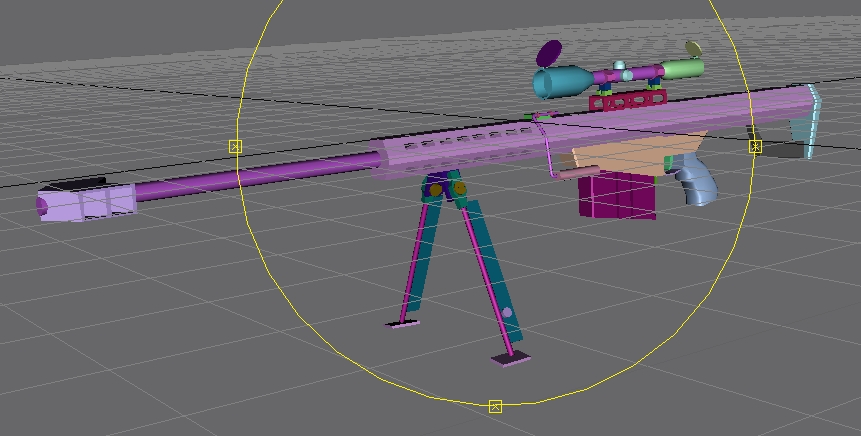
Task: Click the left bipod foot pad
Action: pos(402,324)
